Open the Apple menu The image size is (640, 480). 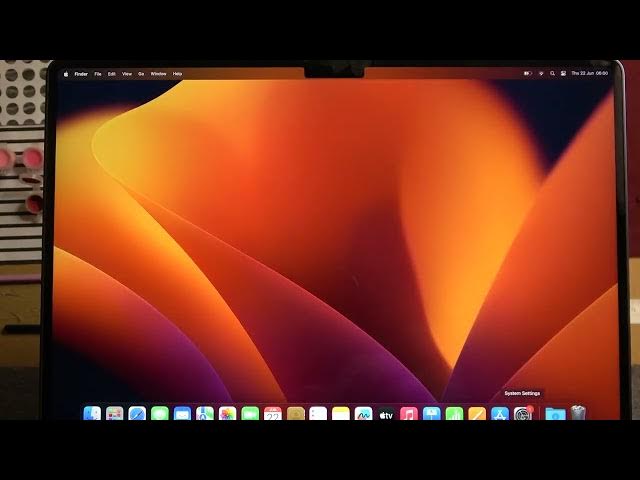tap(66, 74)
